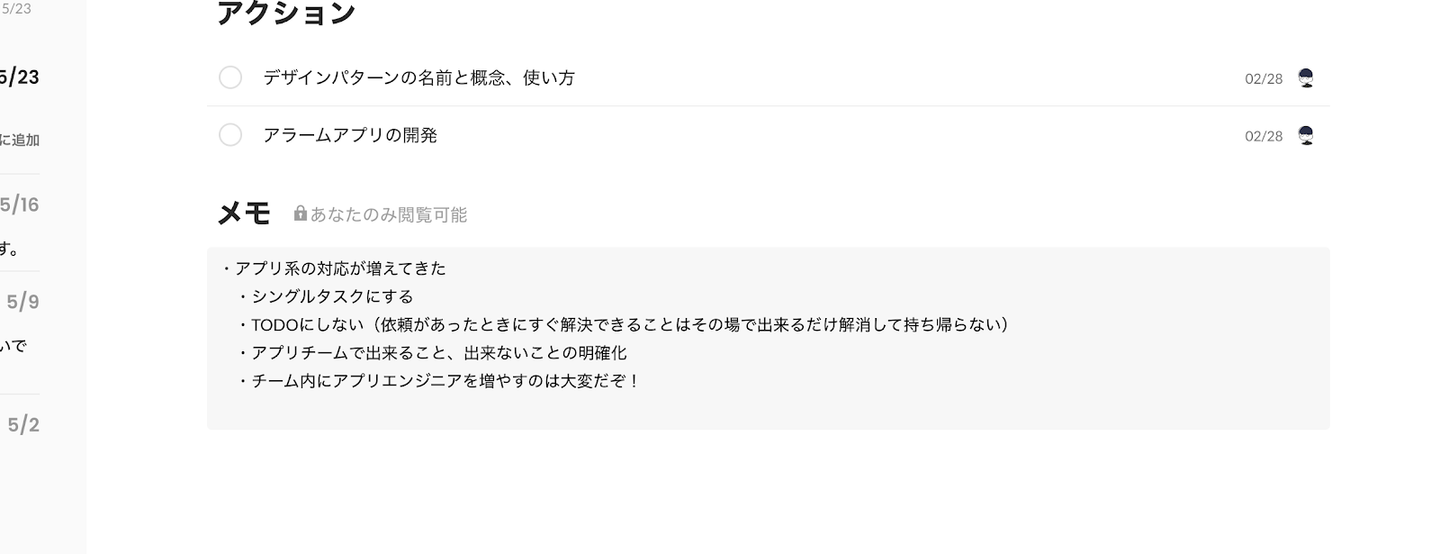This screenshot has width=1440, height=554.
Task: Open the アラームアプリの開発 action text
Action: tap(350, 135)
